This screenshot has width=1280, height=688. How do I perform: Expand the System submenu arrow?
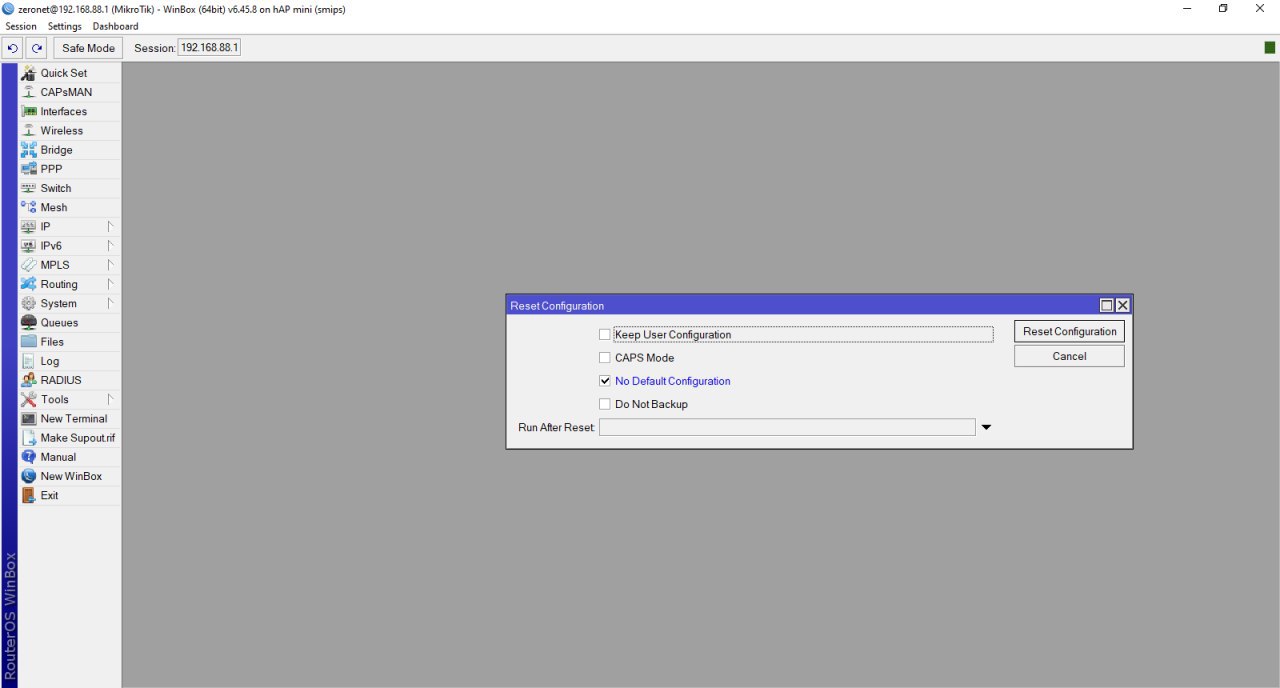tap(111, 303)
